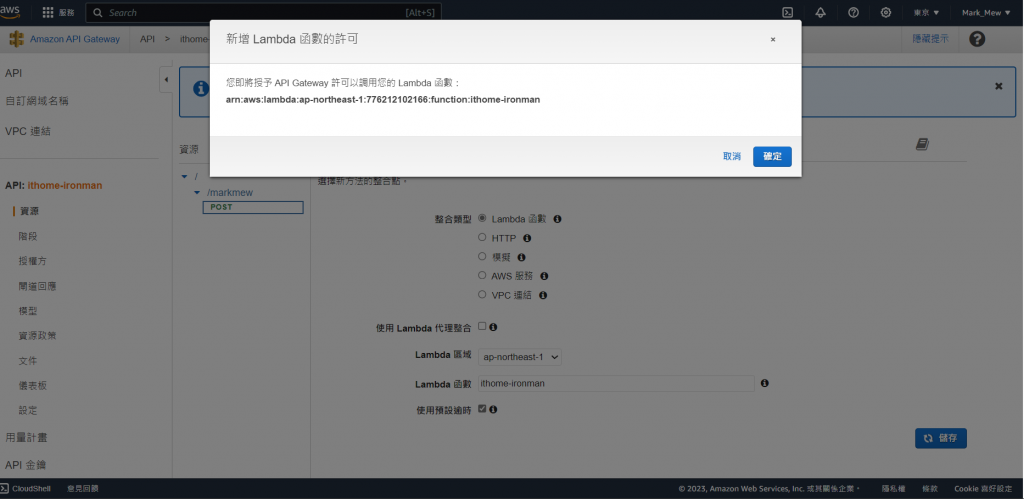This screenshot has height=499, width=1024.
Task: Click Lambda function name input field
Action: (616, 383)
